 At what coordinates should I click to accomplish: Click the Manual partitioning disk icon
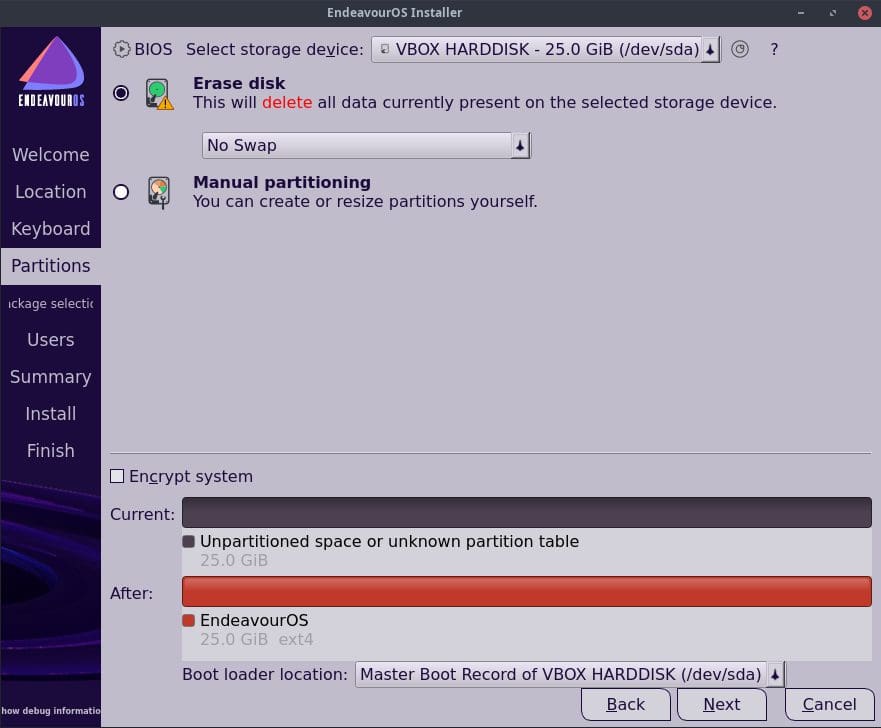point(159,193)
